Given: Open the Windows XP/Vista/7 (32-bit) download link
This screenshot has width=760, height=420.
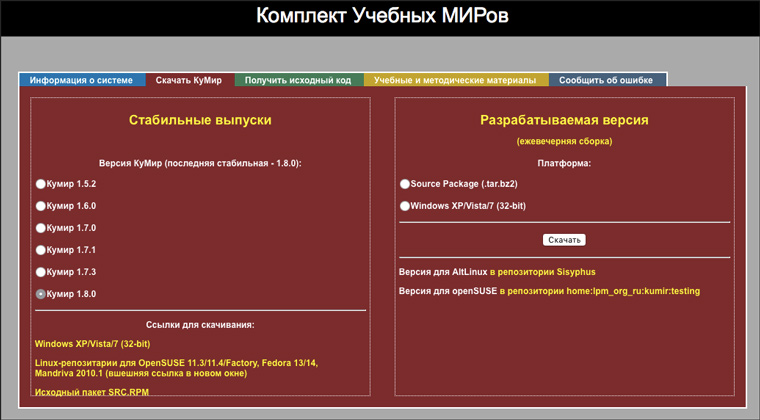Looking at the screenshot, I should click(x=93, y=344).
